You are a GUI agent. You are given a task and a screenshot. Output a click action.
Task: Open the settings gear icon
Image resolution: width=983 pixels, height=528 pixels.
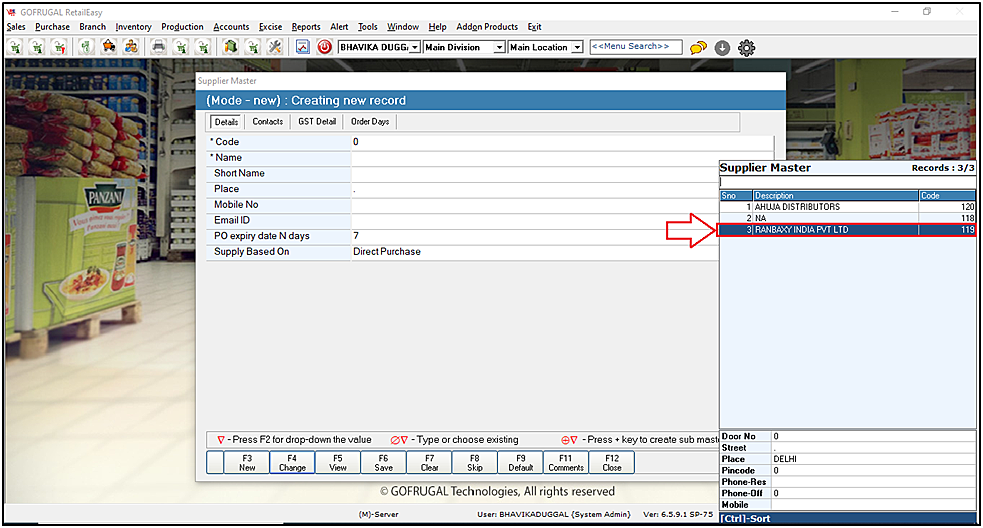click(746, 47)
